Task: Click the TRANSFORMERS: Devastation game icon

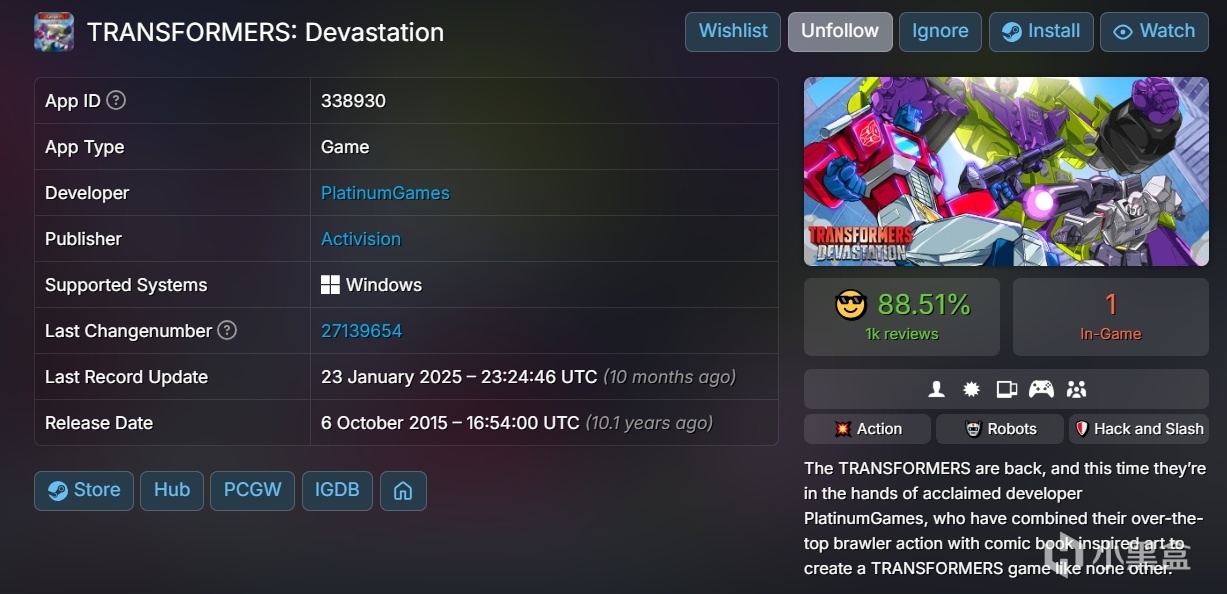Action: click(54, 32)
